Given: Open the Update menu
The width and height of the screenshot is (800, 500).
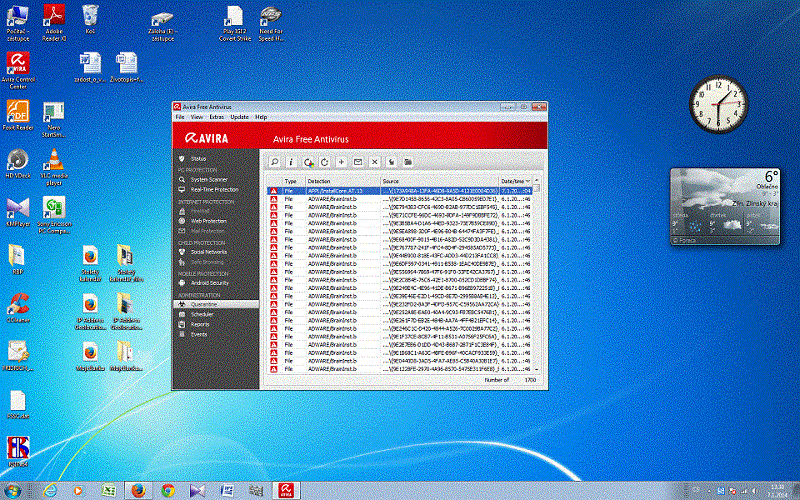Looking at the screenshot, I should tap(239, 117).
